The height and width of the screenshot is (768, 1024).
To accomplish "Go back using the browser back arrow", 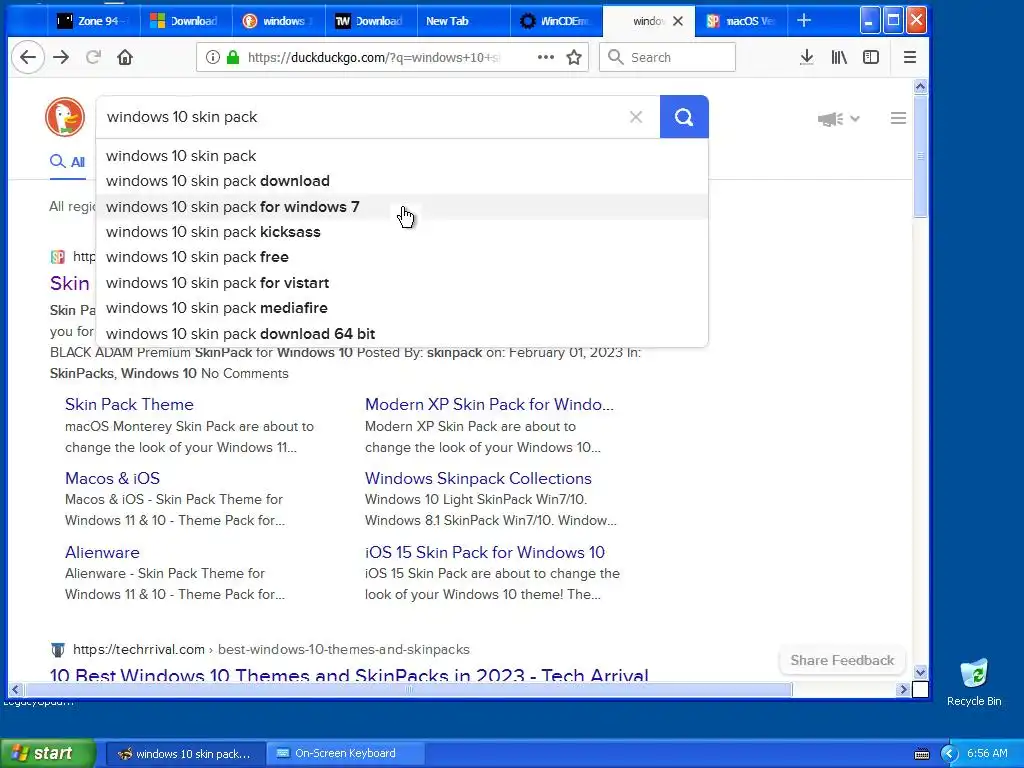I will pos(27,57).
